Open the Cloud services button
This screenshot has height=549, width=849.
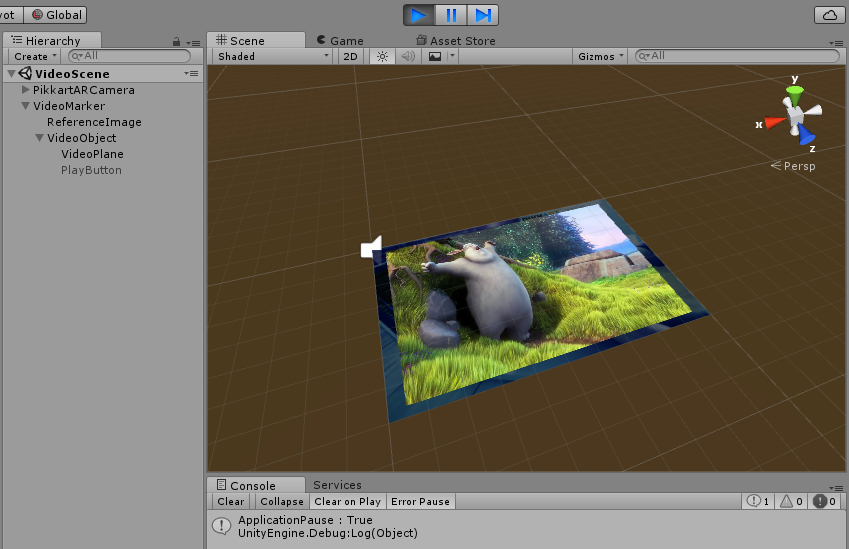(x=830, y=15)
